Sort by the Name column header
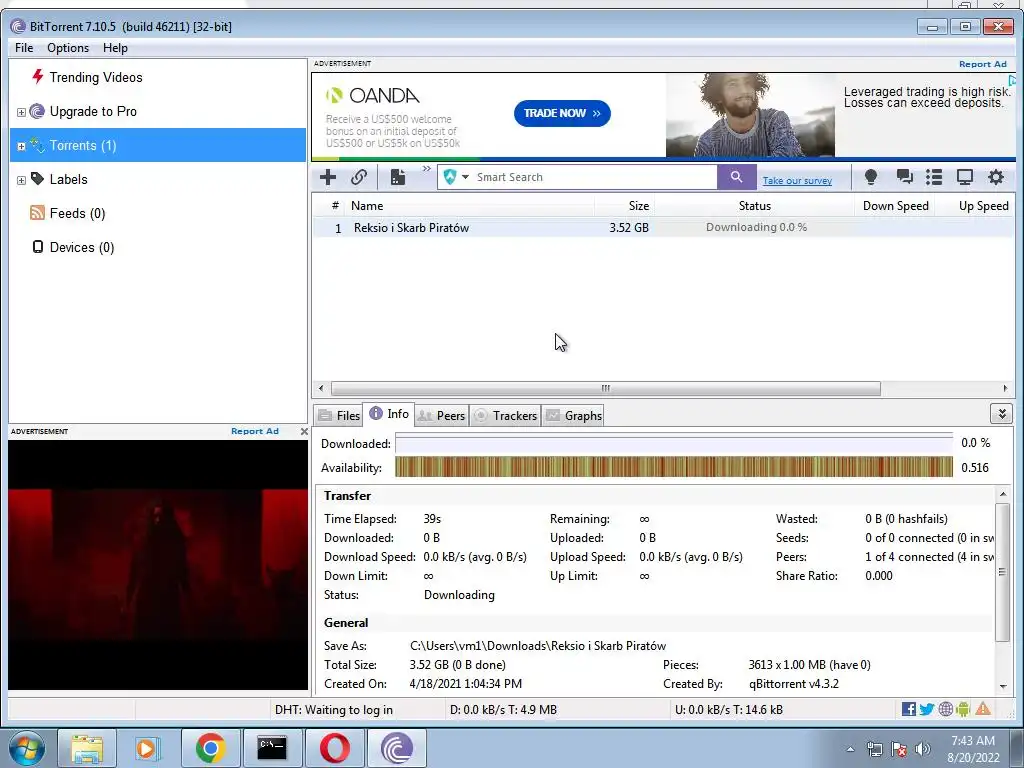This screenshot has height=768, width=1024. point(470,206)
